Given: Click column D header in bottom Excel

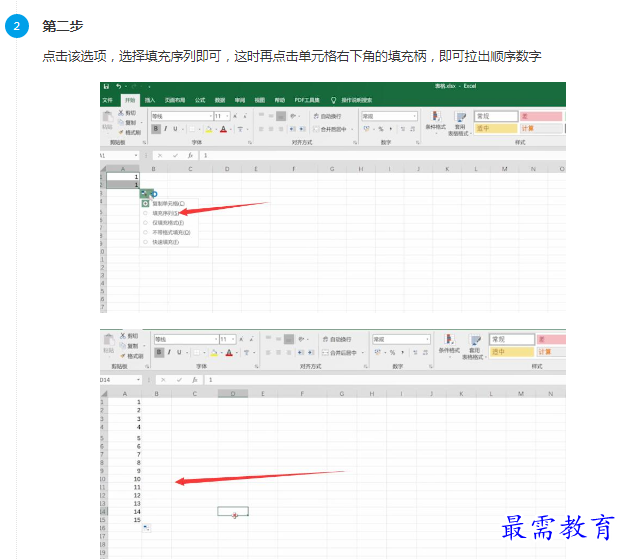Looking at the screenshot, I should tap(233, 394).
